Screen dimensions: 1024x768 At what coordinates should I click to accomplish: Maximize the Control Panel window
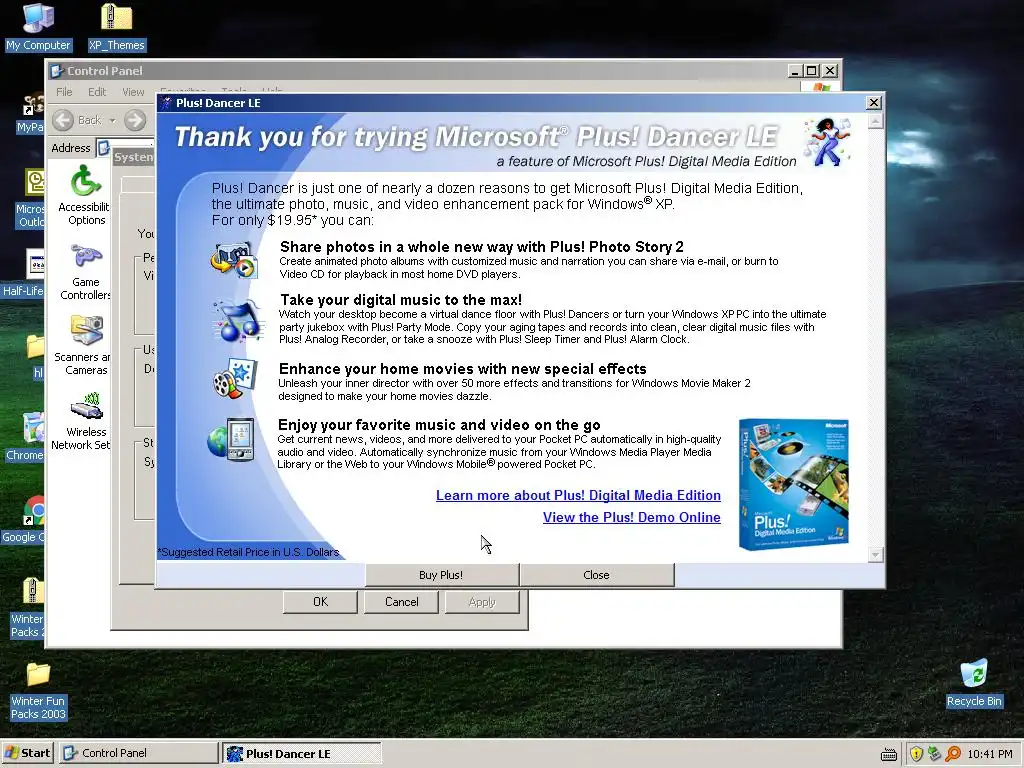(x=812, y=71)
